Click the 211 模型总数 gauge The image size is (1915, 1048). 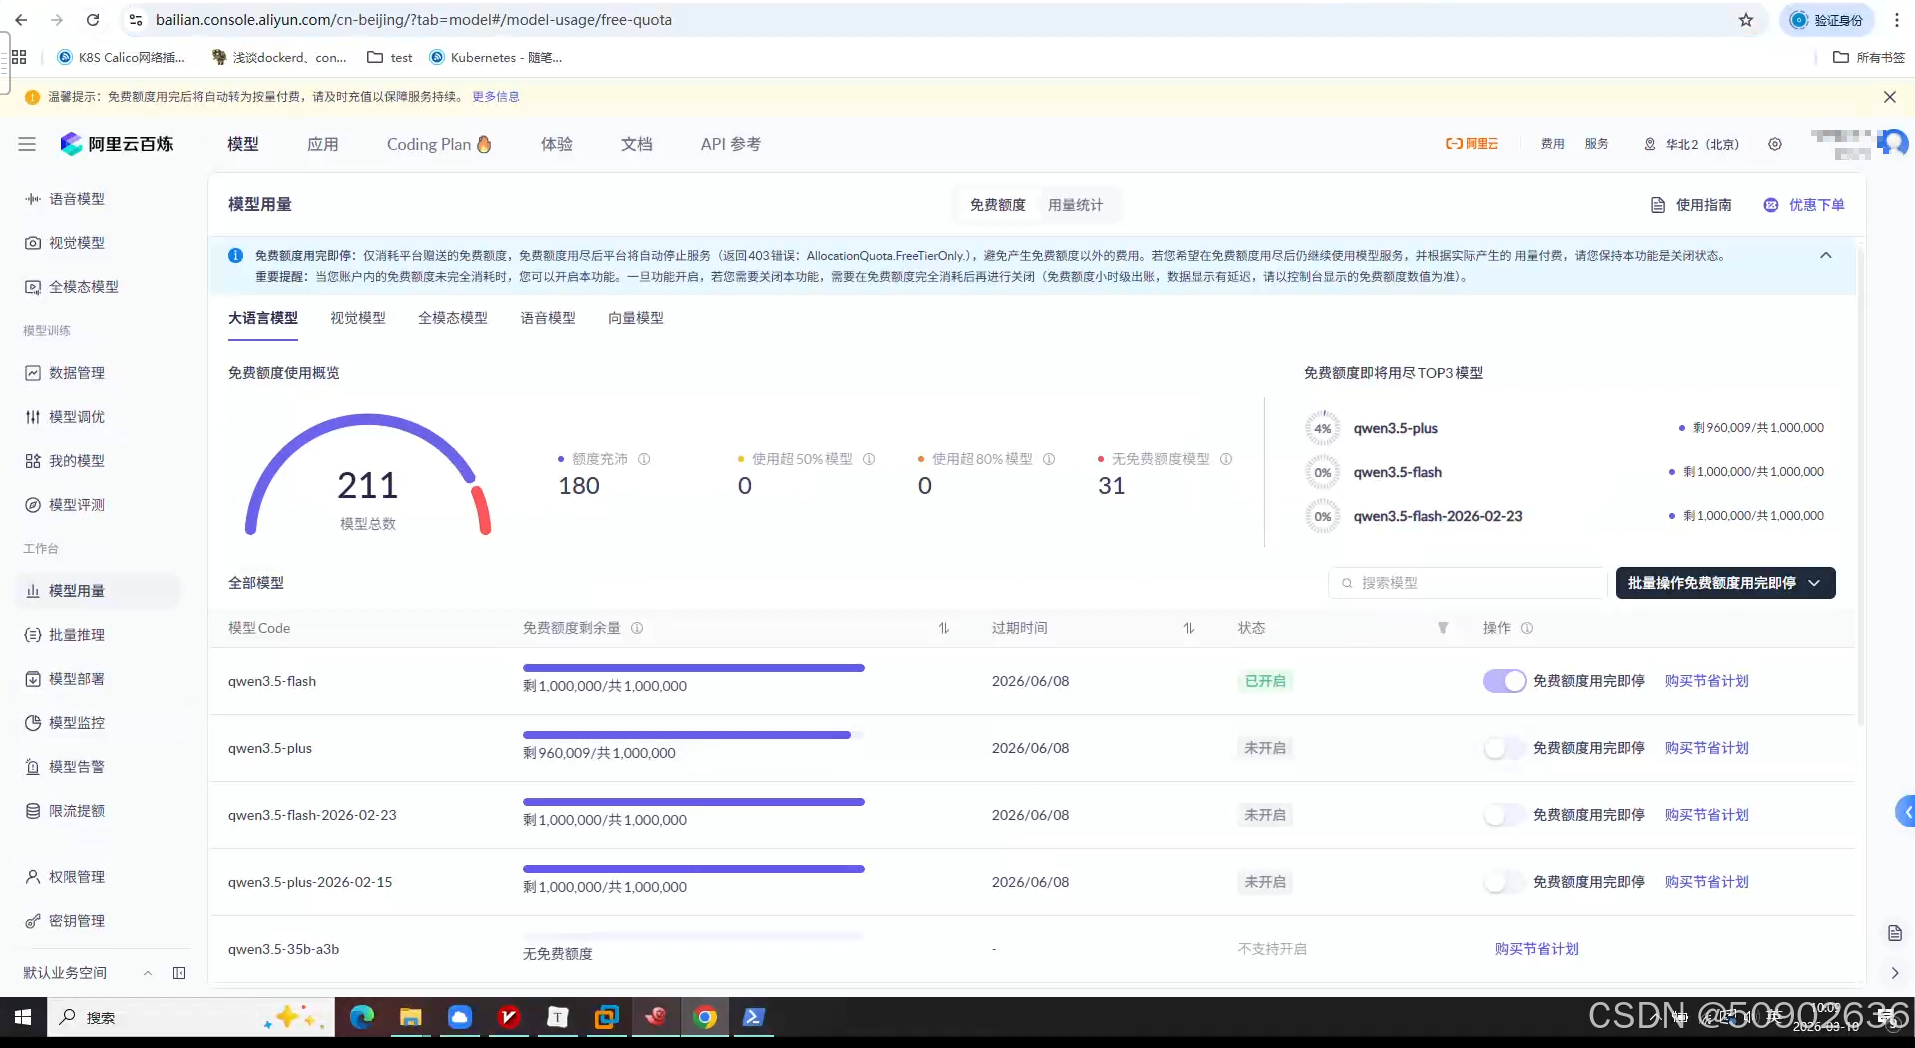368,476
